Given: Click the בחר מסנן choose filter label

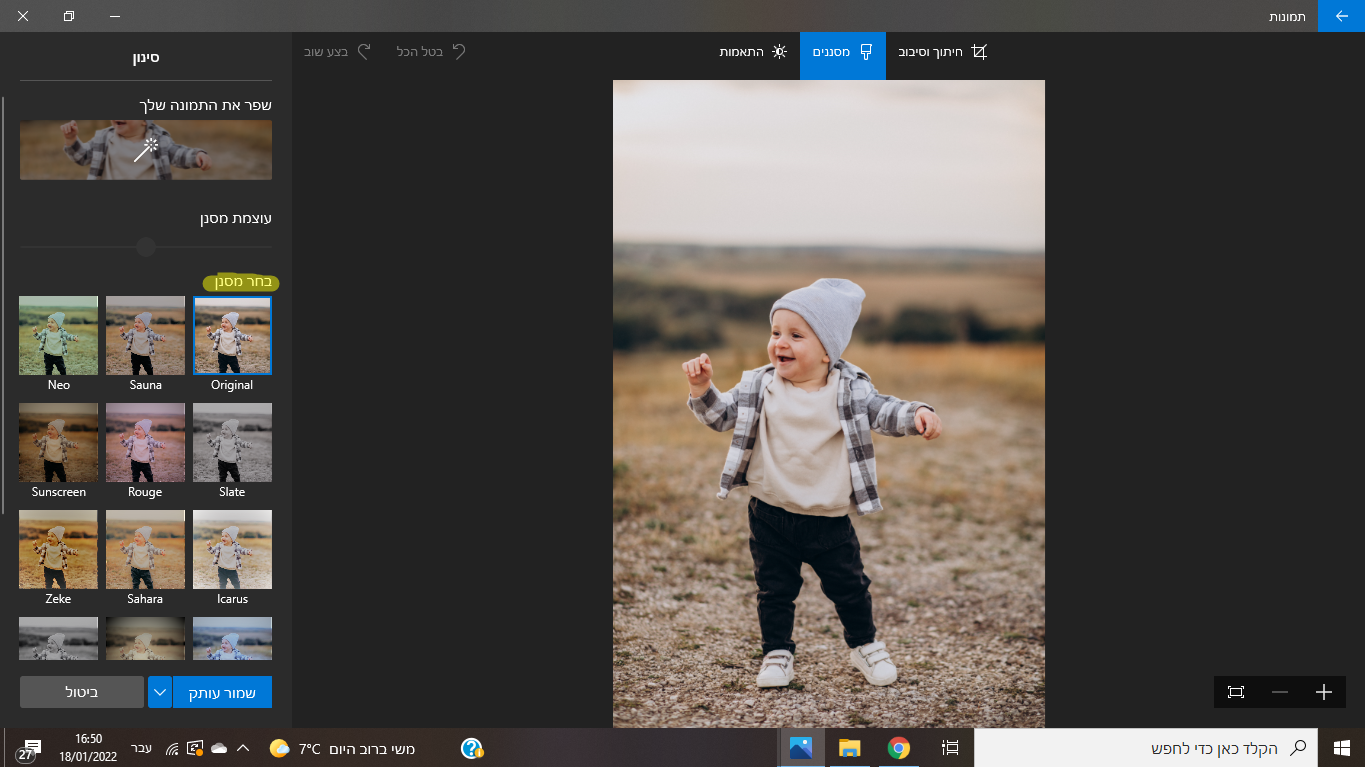Looking at the screenshot, I should tap(241, 282).
